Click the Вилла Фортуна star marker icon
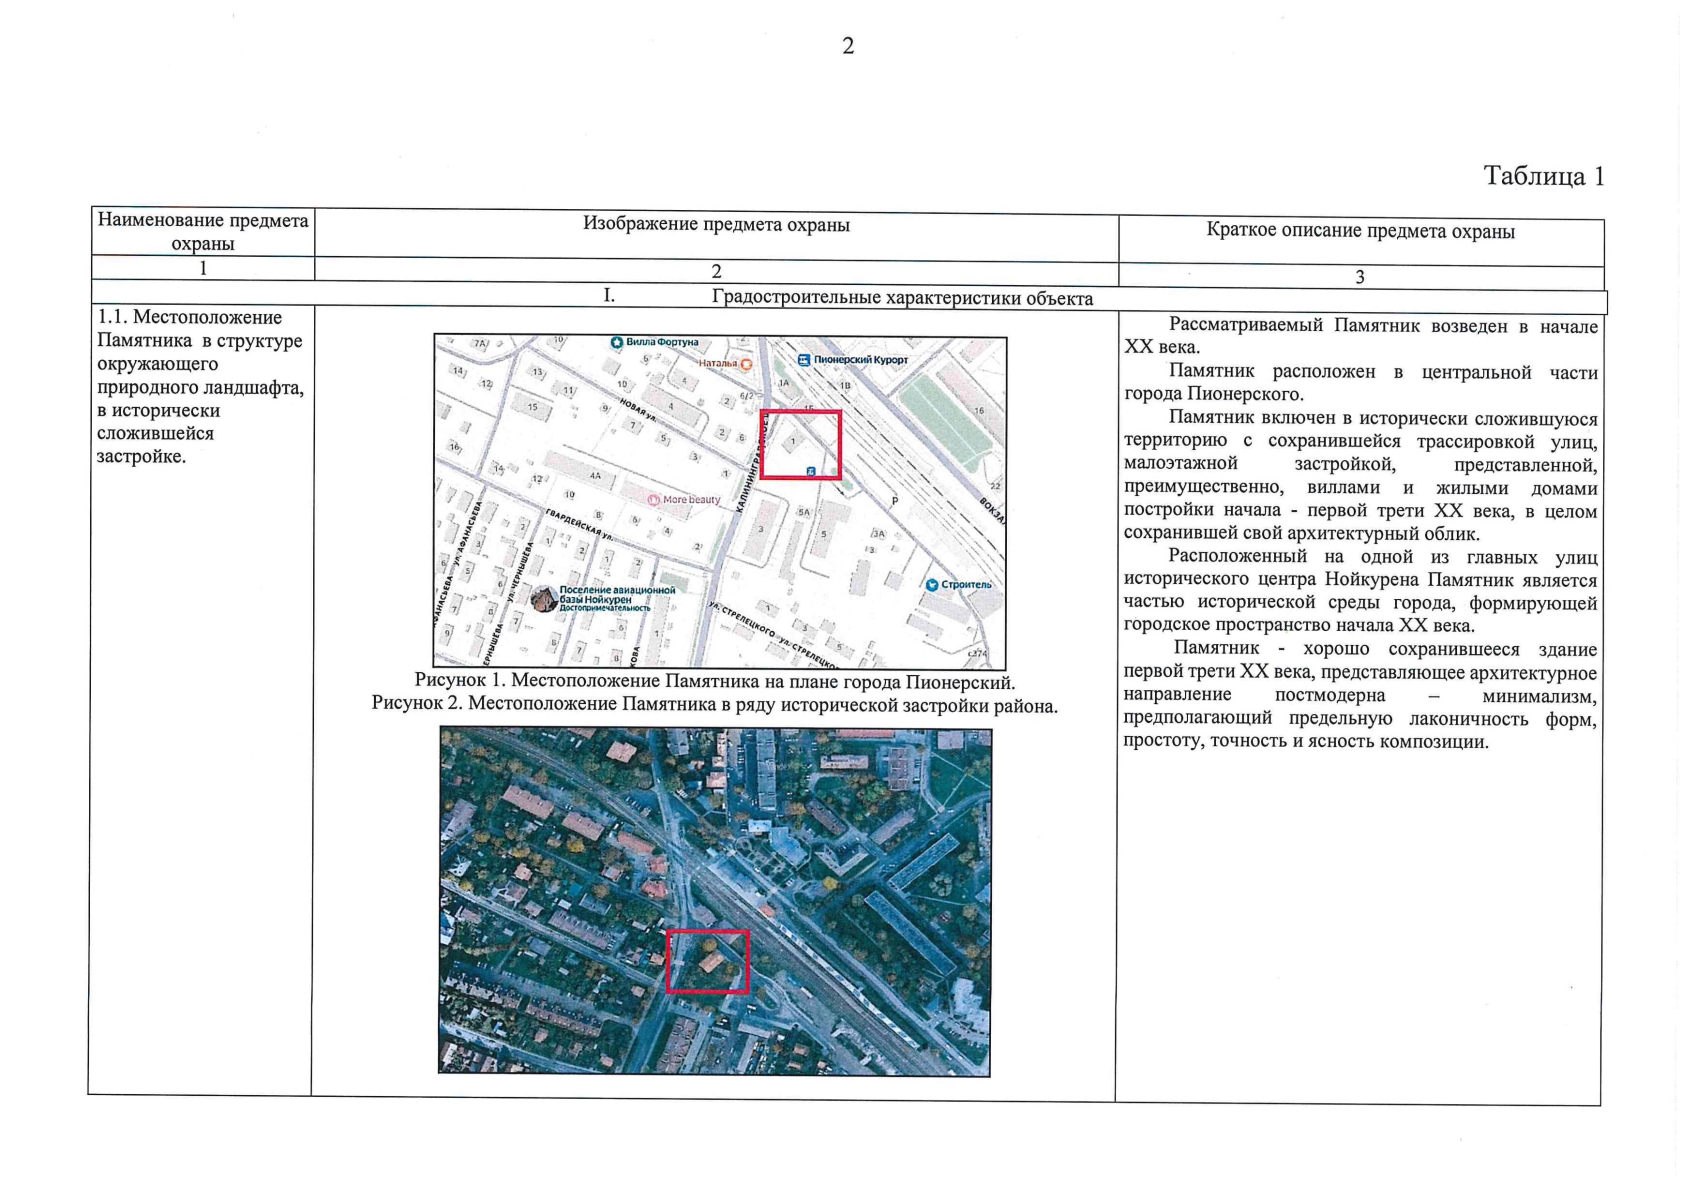The height and width of the screenshot is (1200, 1697). click(x=617, y=343)
